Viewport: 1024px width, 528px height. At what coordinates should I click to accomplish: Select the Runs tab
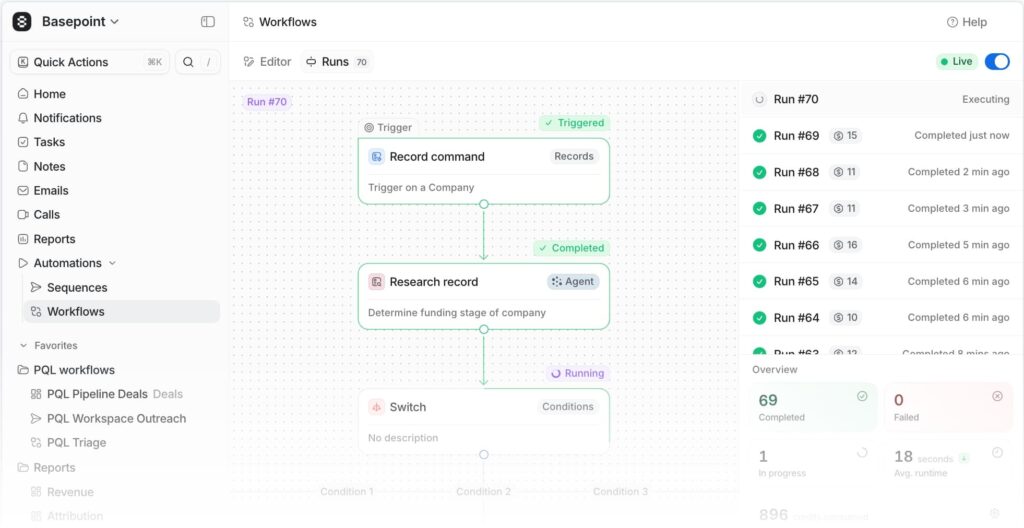point(335,62)
